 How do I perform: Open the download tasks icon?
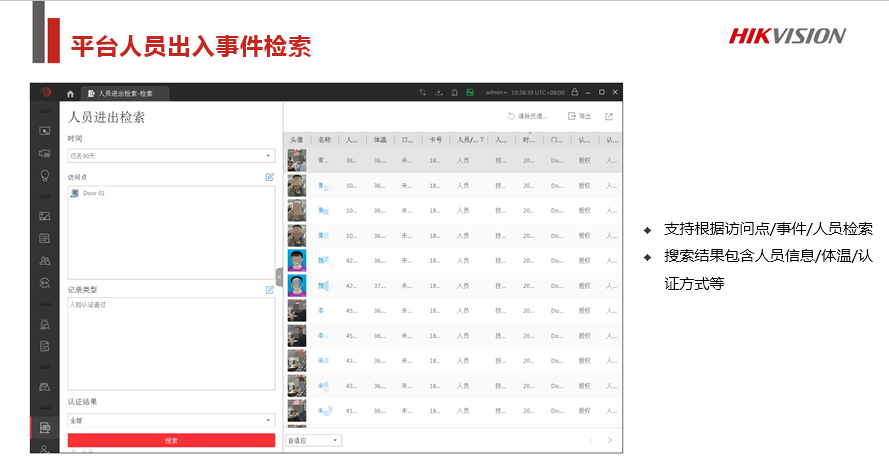pos(438,92)
